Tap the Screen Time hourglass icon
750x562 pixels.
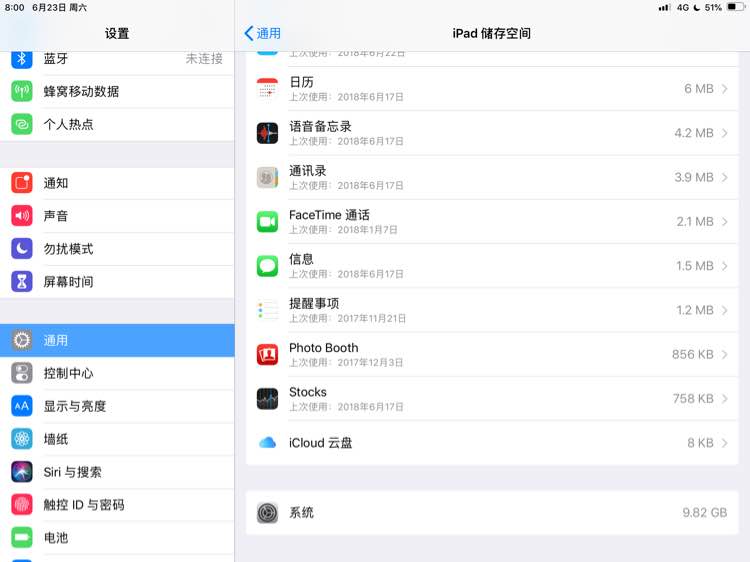[22, 282]
